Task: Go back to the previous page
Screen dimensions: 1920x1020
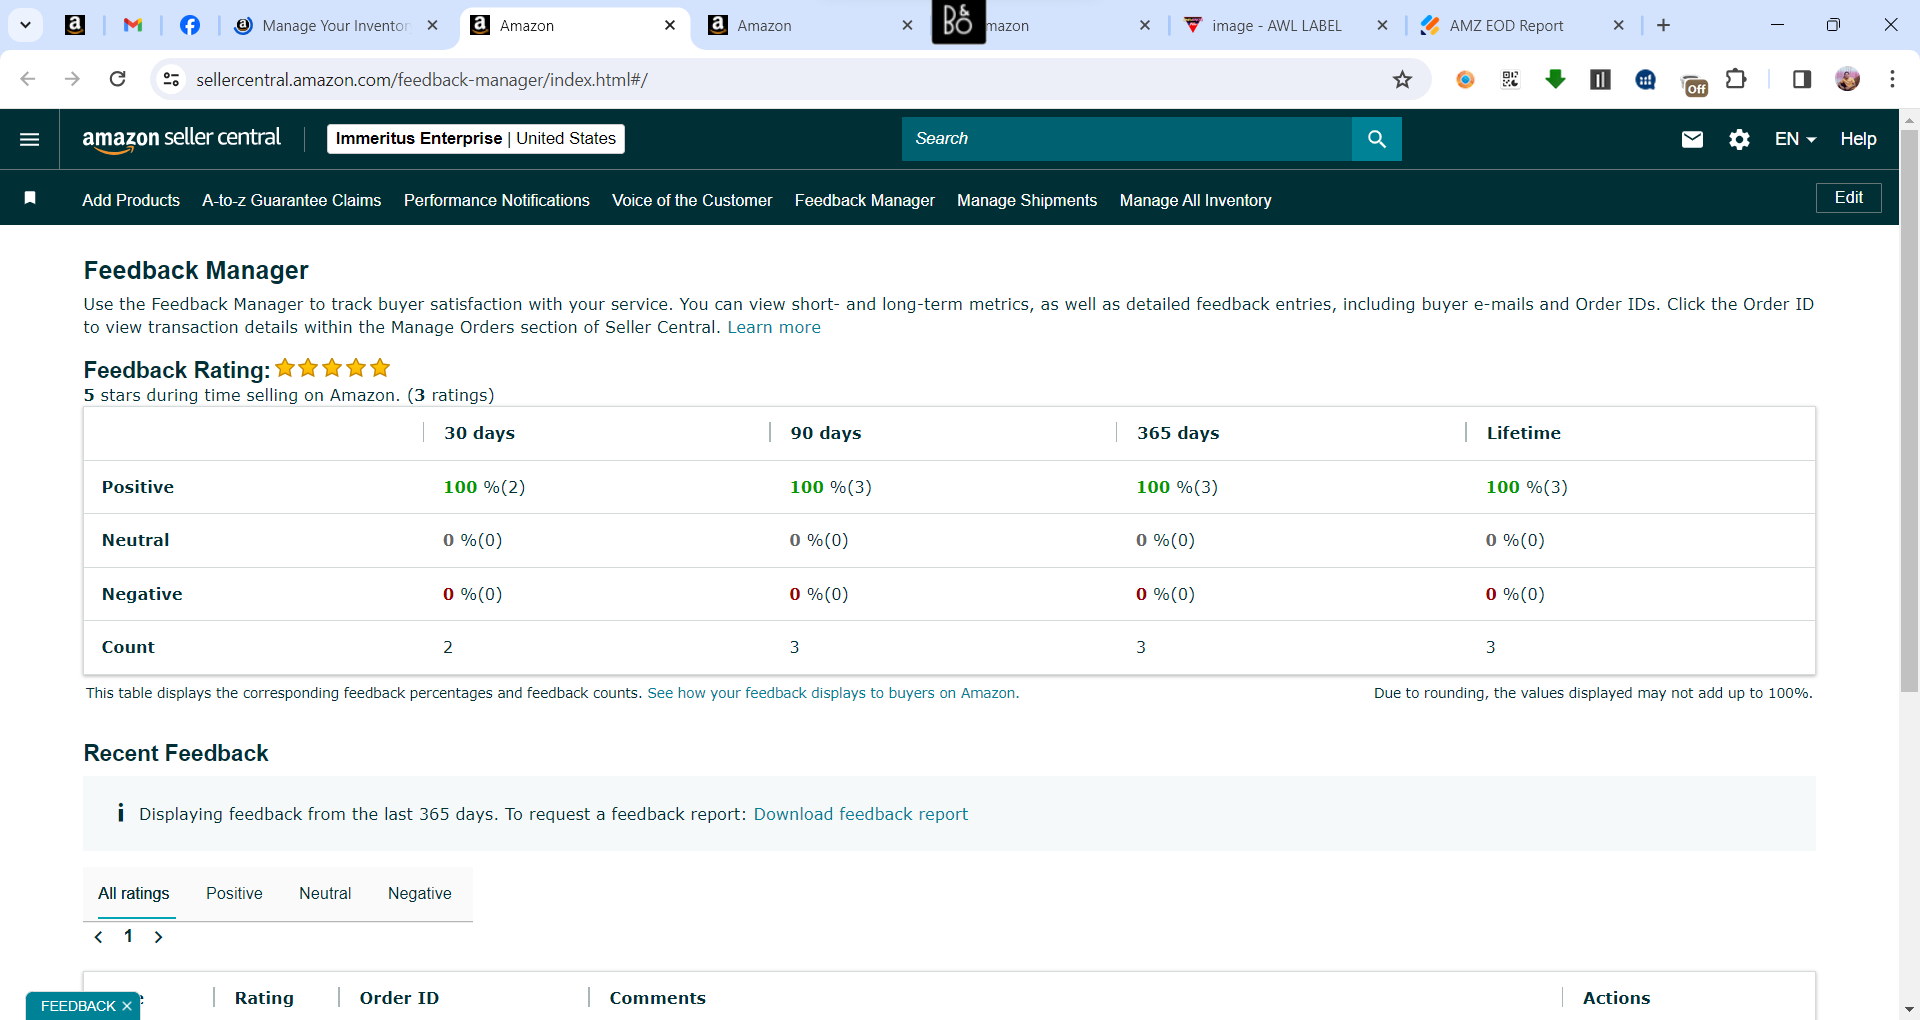Action: click(x=28, y=79)
